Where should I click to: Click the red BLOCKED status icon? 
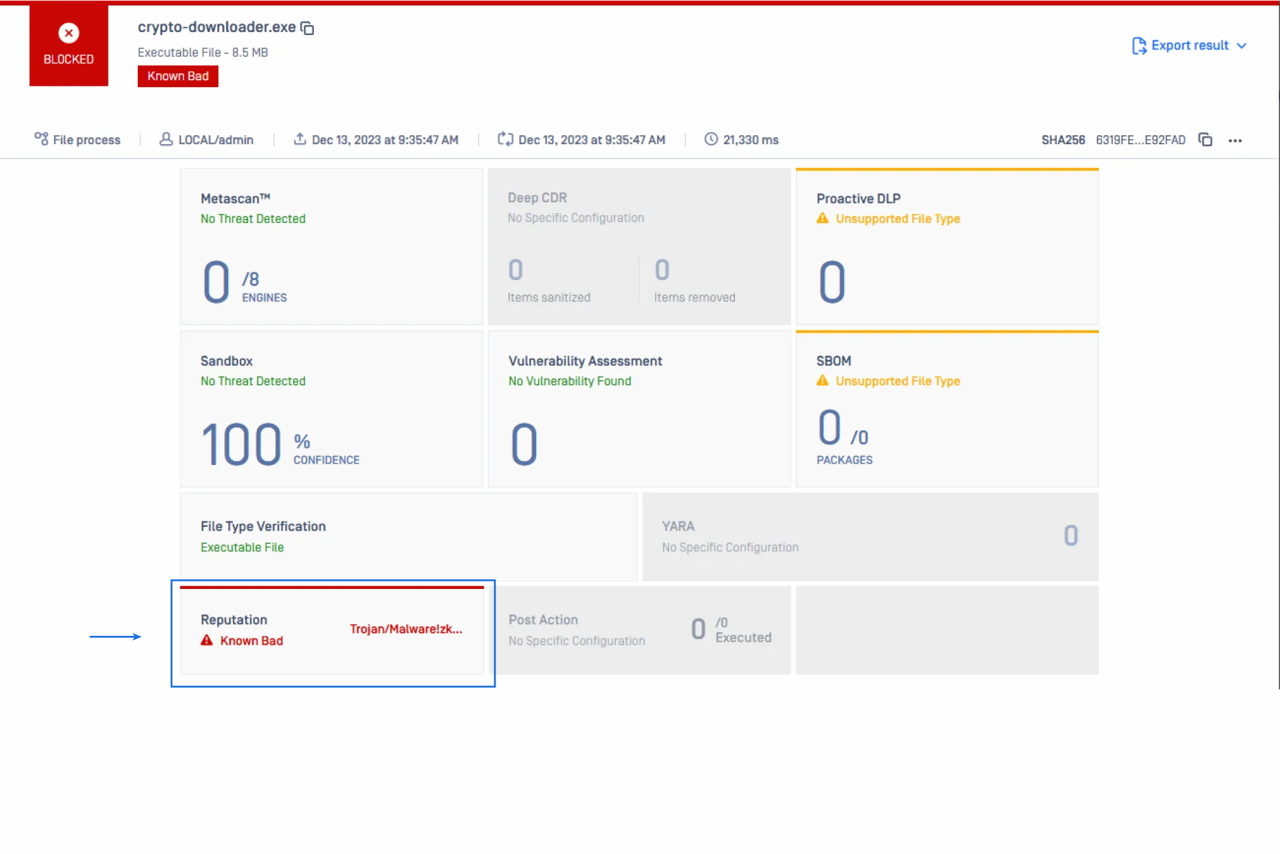(x=69, y=34)
